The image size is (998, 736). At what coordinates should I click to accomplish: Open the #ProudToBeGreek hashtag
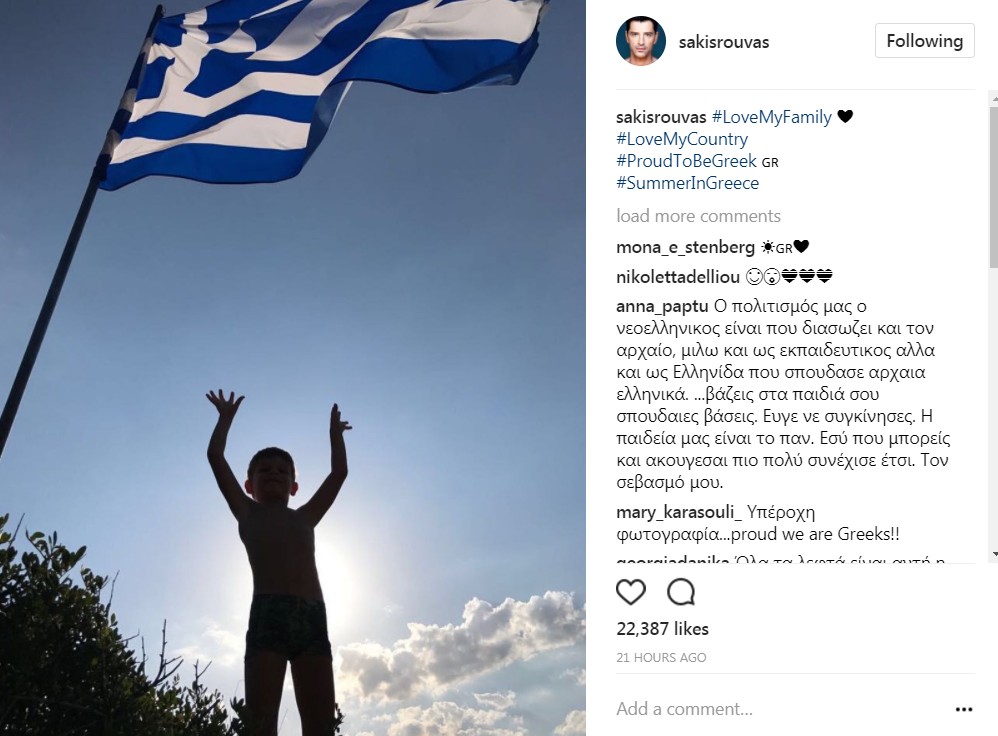686,160
